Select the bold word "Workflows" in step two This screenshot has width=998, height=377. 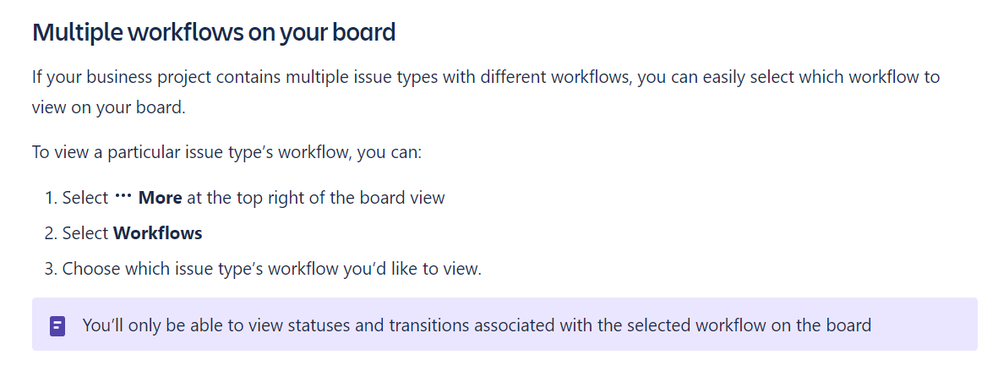point(158,234)
